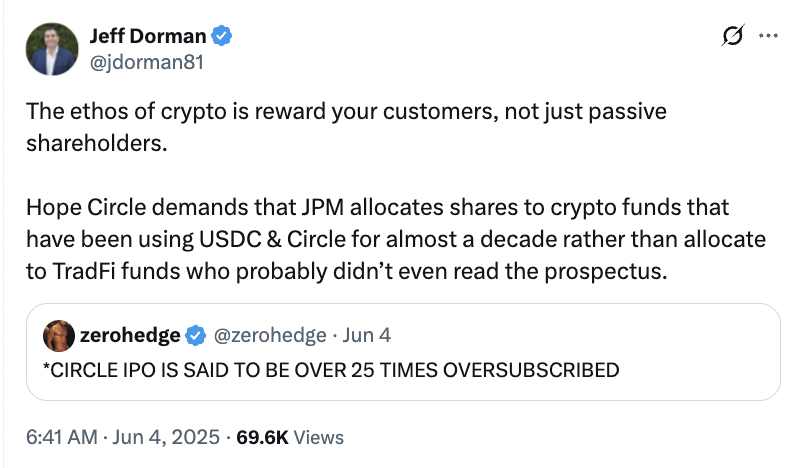Click Jeff Dorman's profile picture
Viewport: 800px width, 468px height.
coord(54,49)
